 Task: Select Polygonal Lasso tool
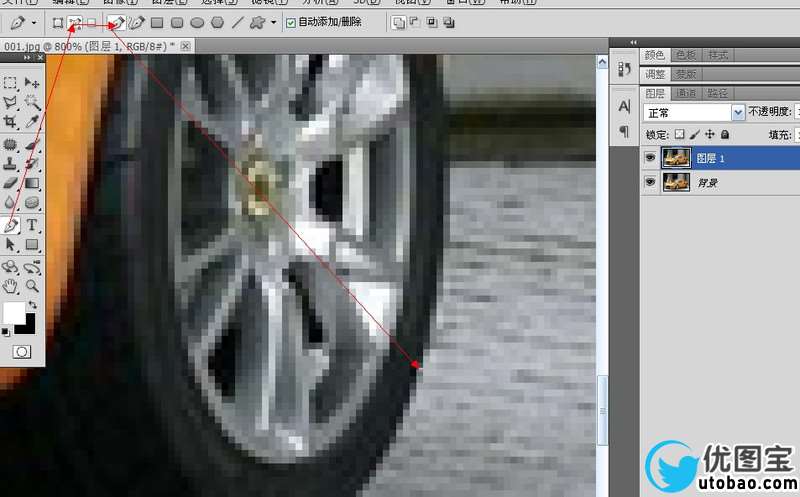tap(10, 103)
